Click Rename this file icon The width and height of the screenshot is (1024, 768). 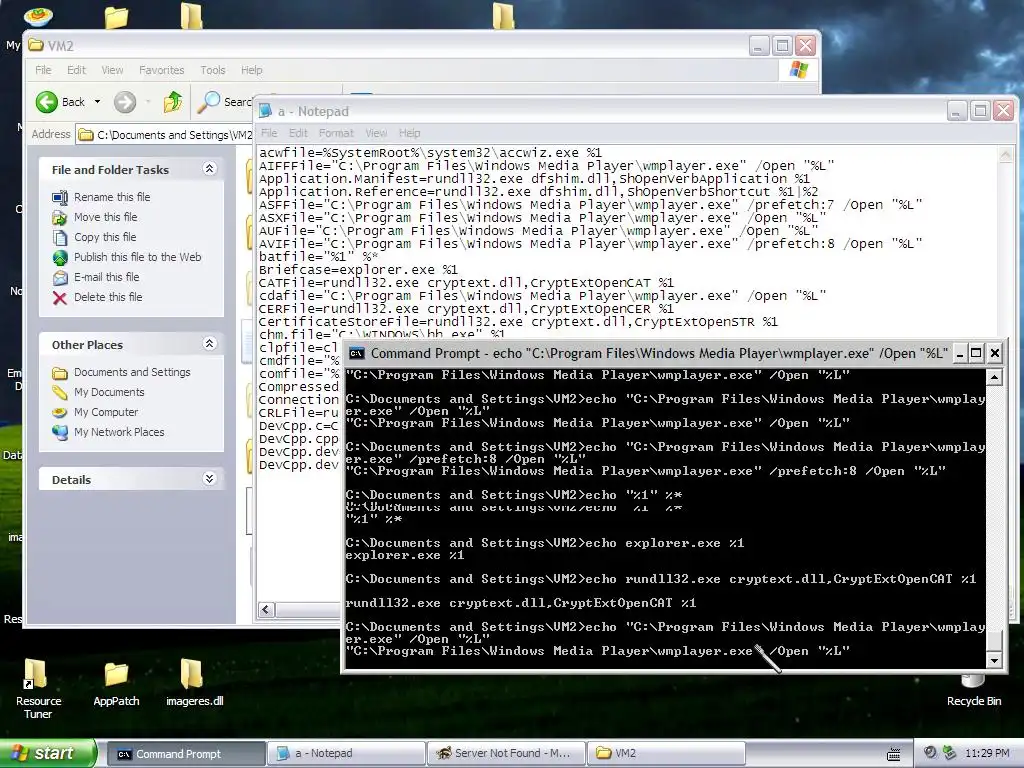(60, 197)
